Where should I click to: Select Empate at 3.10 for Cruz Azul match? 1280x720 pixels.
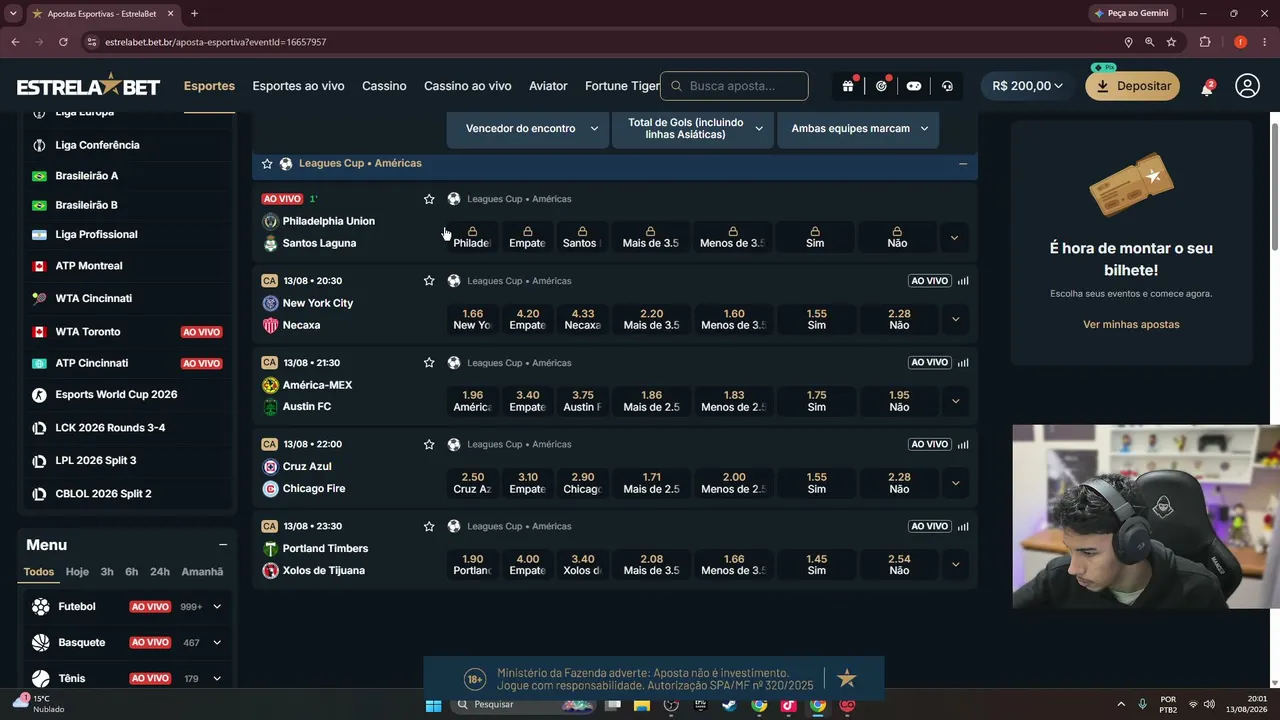pos(527,483)
